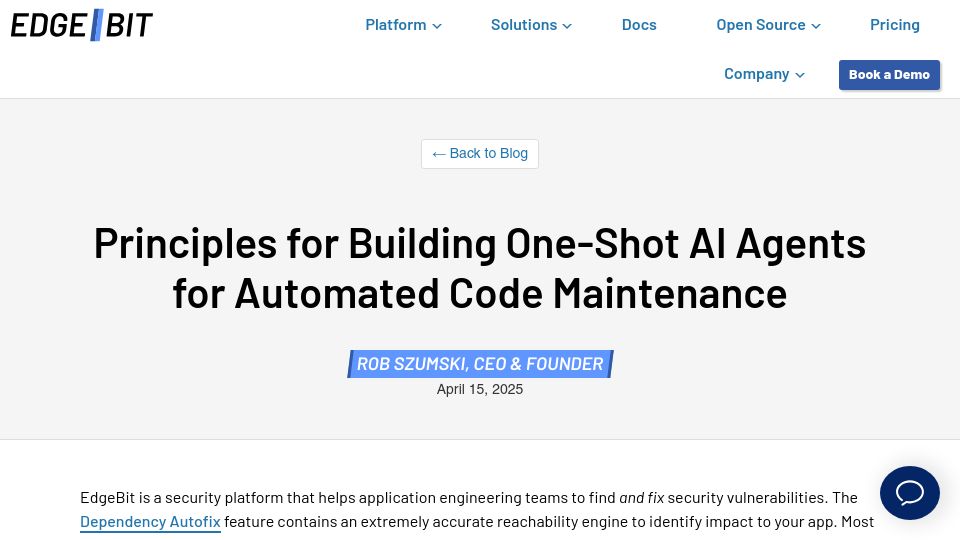Click the Rob Szumski author badge
960x540 pixels.
point(480,364)
